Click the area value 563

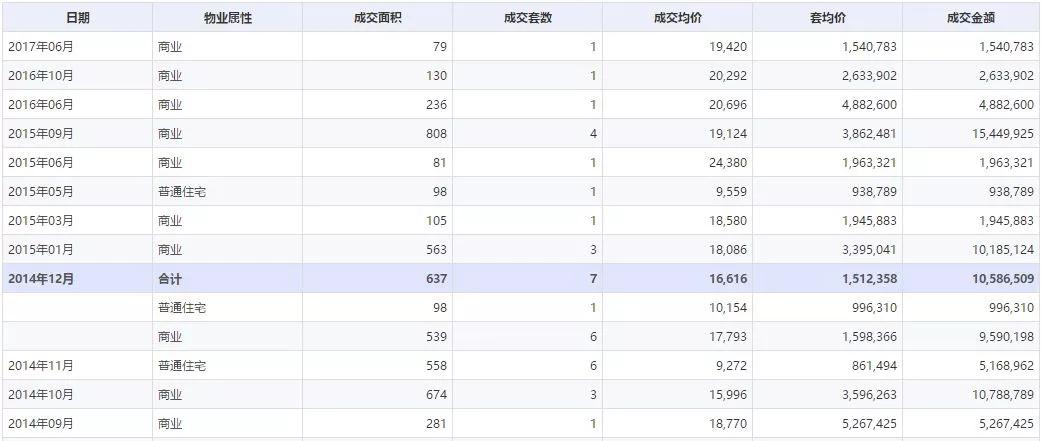coord(436,250)
